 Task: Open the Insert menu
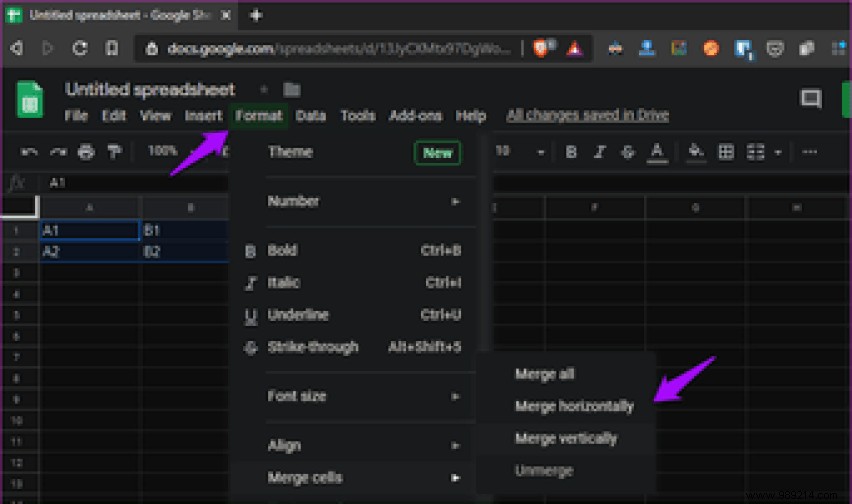point(204,116)
